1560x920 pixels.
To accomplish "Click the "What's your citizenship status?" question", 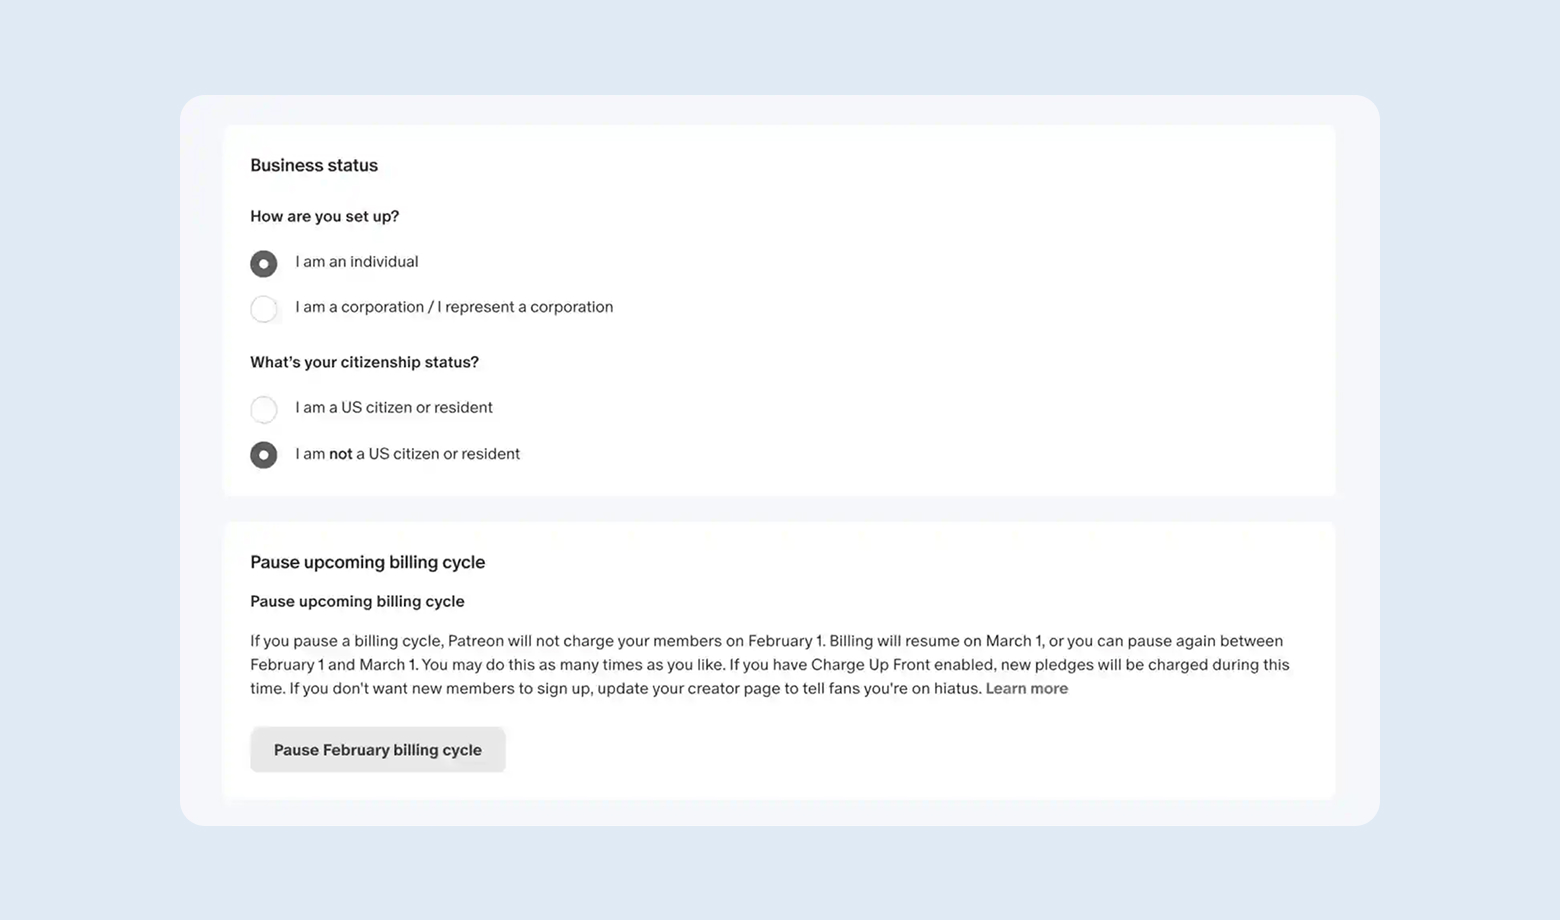I will coord(364,362).
